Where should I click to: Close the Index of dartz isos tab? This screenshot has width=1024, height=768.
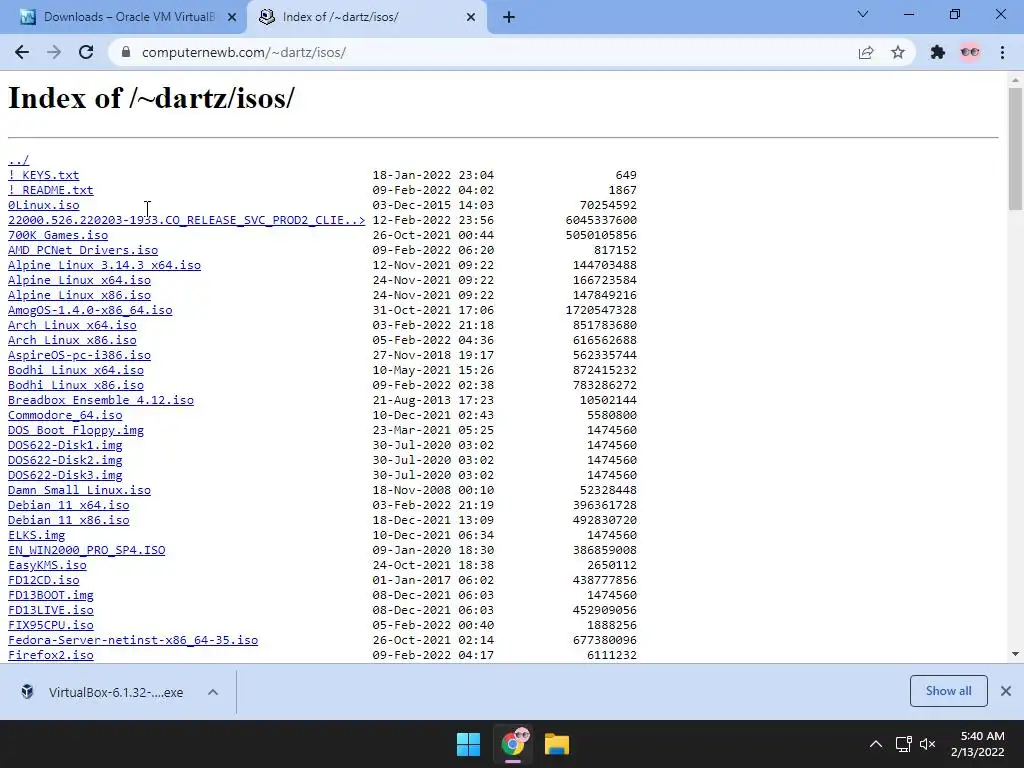[471, 17]
